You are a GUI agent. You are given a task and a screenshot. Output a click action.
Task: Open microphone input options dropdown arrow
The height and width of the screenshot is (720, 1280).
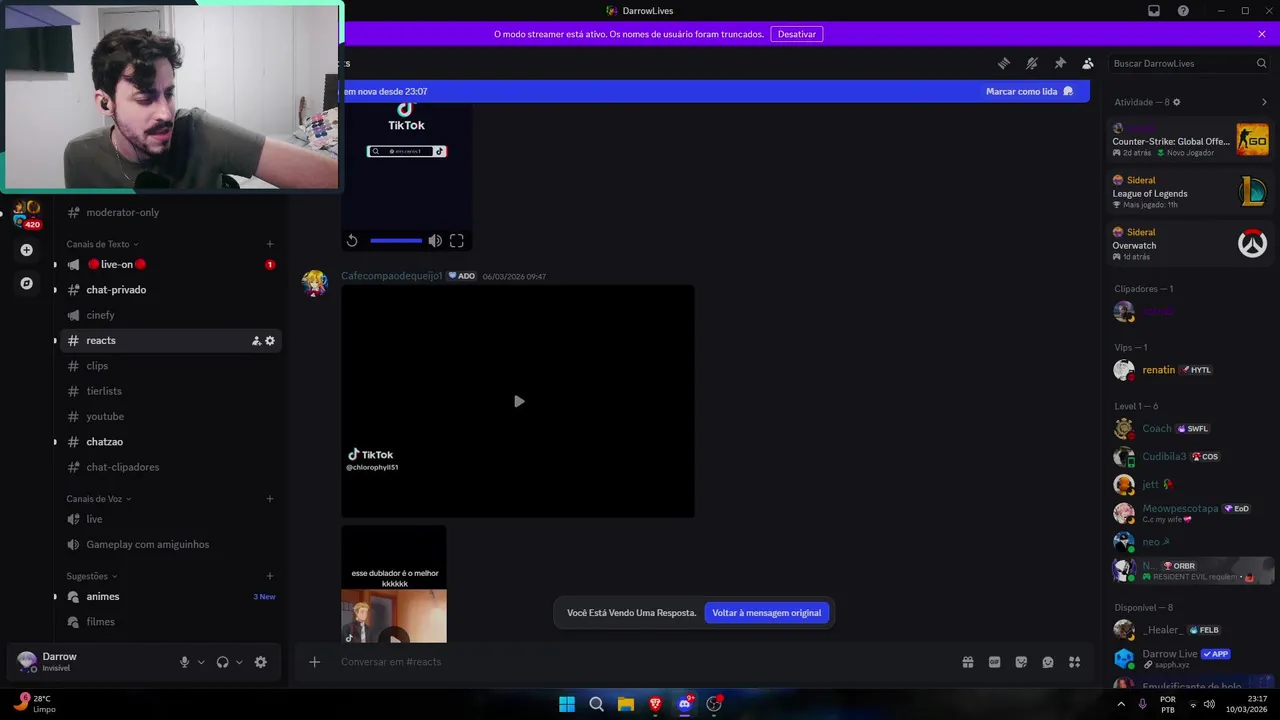point(201,662)
